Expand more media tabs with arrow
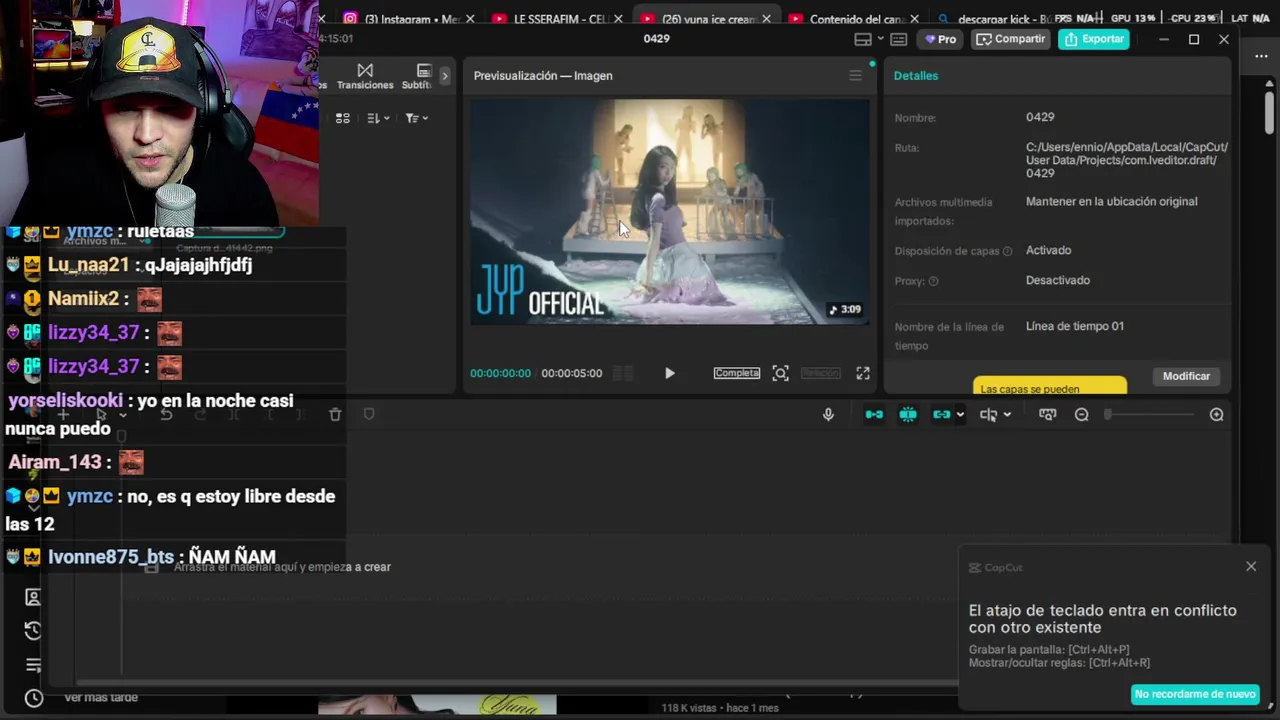Screen dimensions: 1280x720 coord(445,76)
